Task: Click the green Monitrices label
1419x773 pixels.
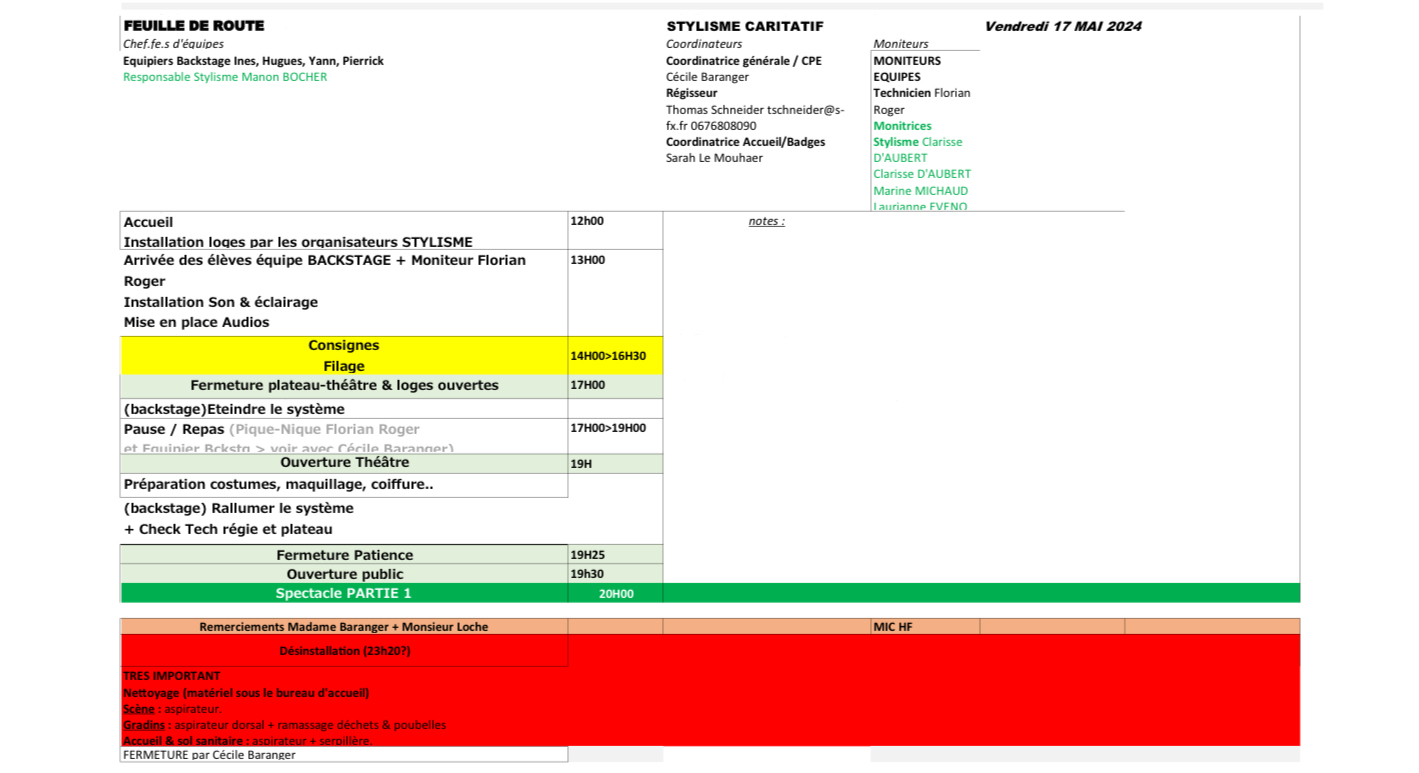Action: click(902, 126)
